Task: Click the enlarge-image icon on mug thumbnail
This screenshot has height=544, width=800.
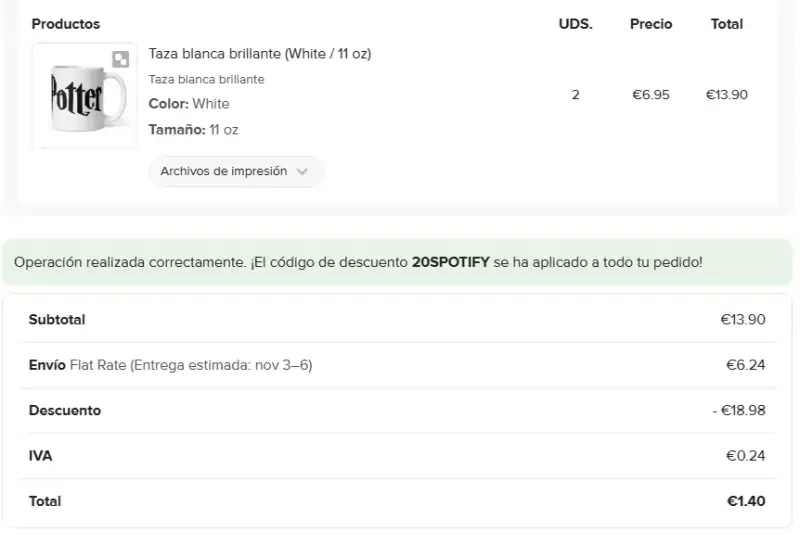Action: pos(120,59)
